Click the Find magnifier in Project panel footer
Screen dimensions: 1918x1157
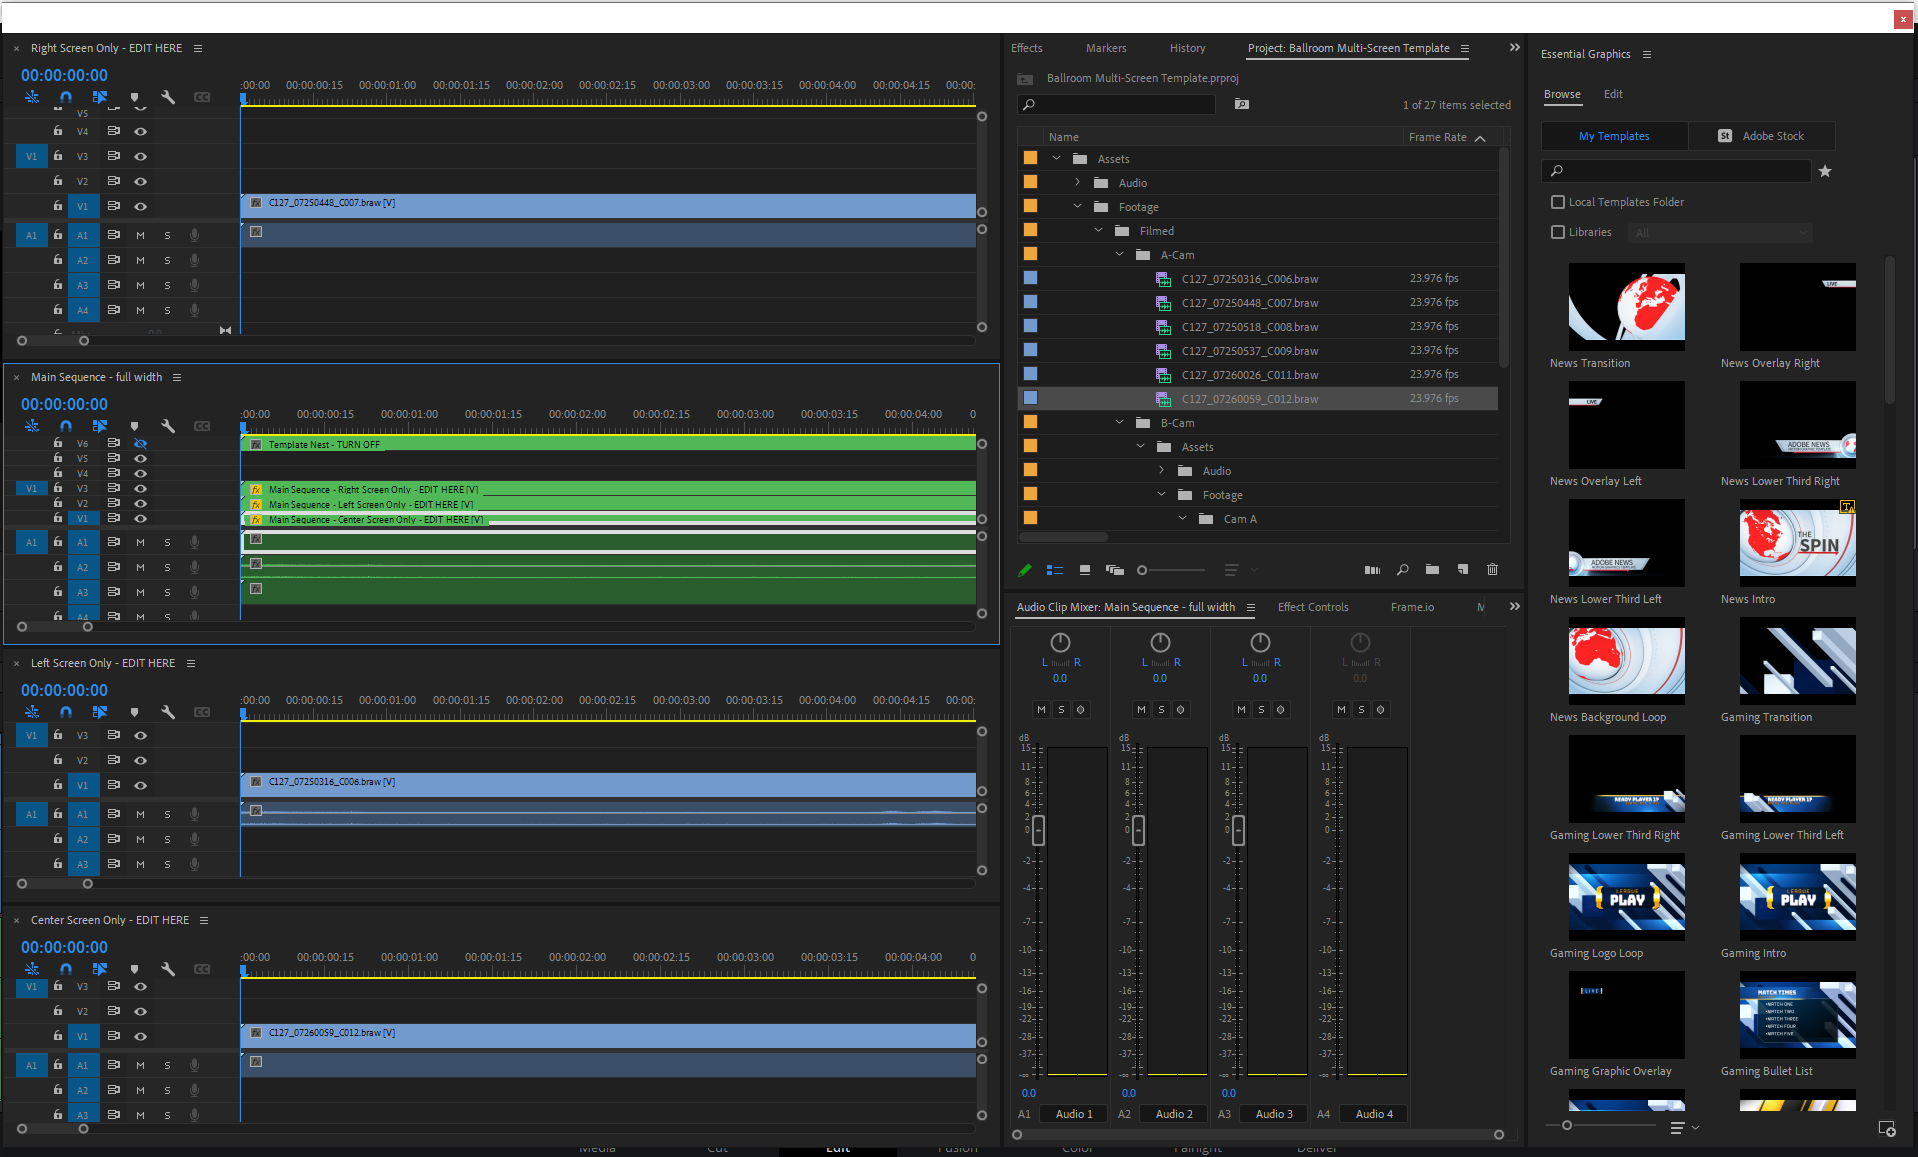pyautogui.click(x=1403, y=570)
